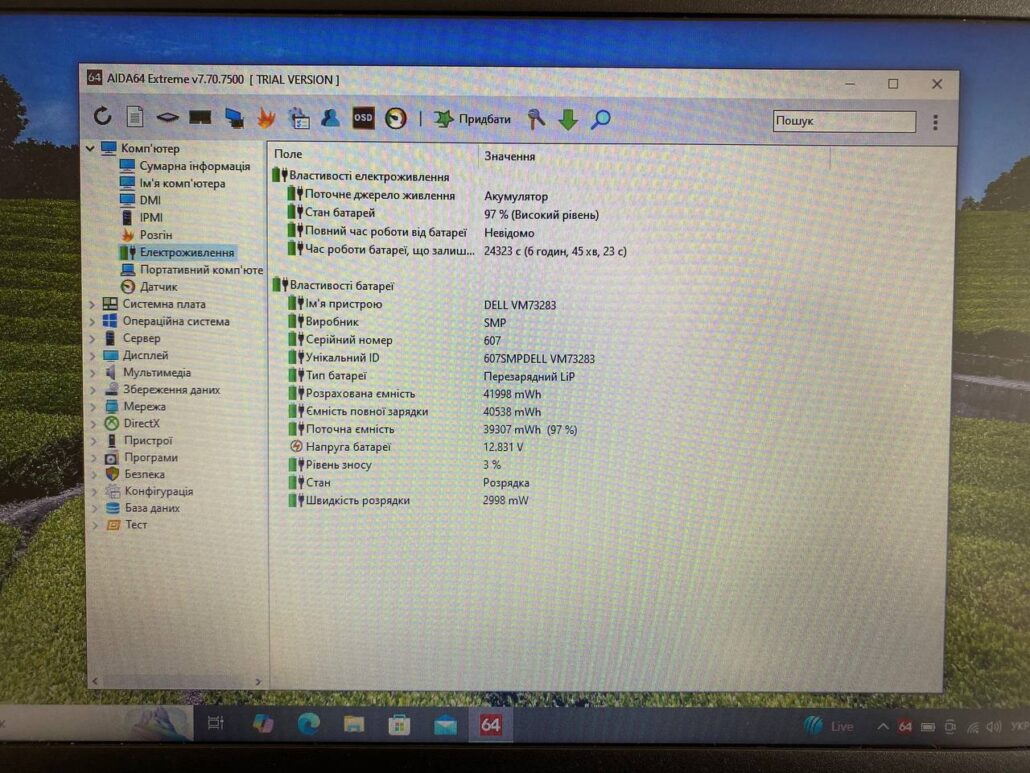Show hidden system tray icons chevron
1030x773 pixels.
[883, 726]
